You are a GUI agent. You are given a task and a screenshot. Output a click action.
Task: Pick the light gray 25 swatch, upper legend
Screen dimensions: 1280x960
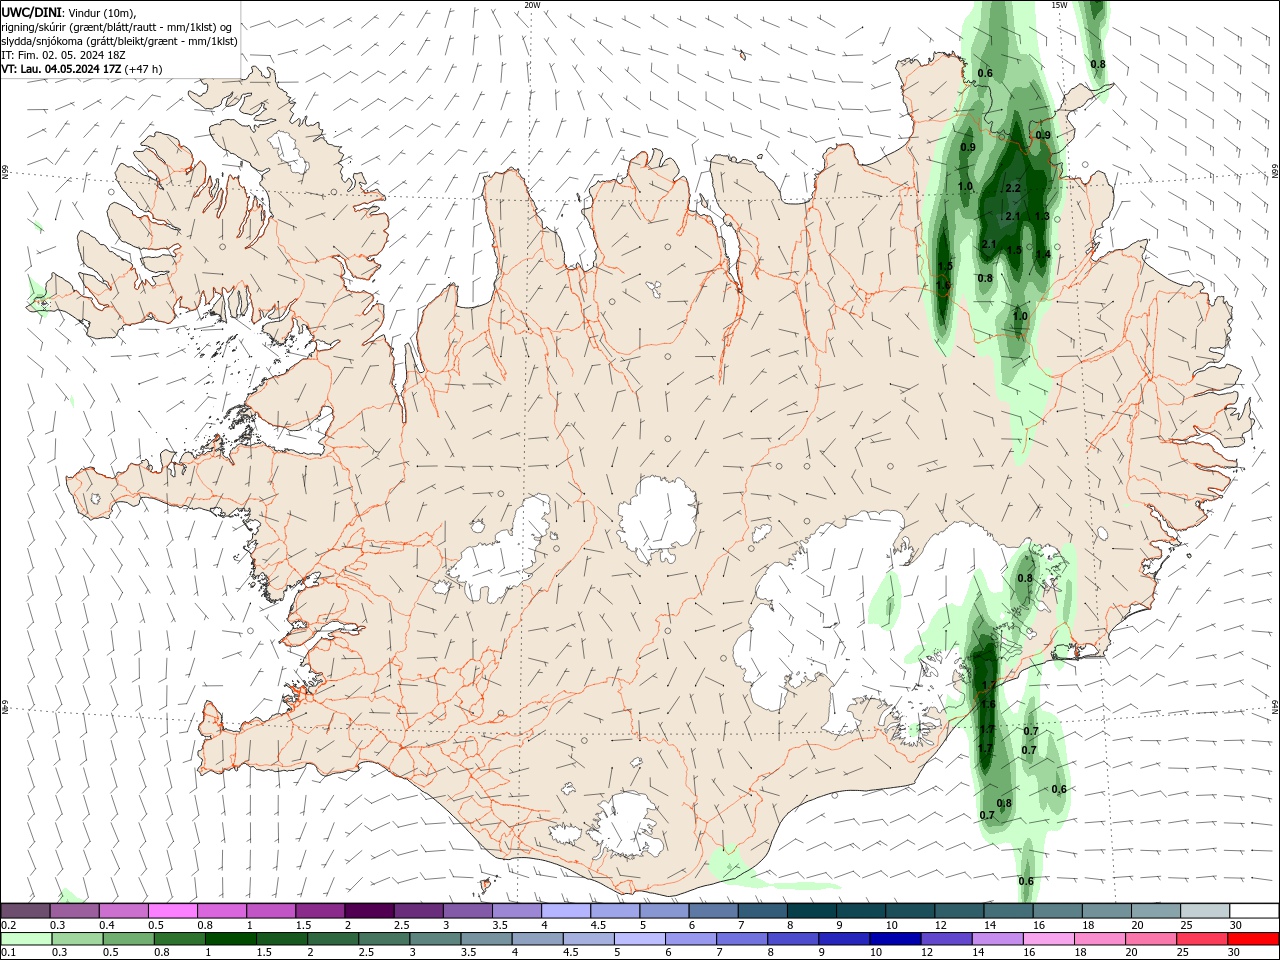point(1205,911)
